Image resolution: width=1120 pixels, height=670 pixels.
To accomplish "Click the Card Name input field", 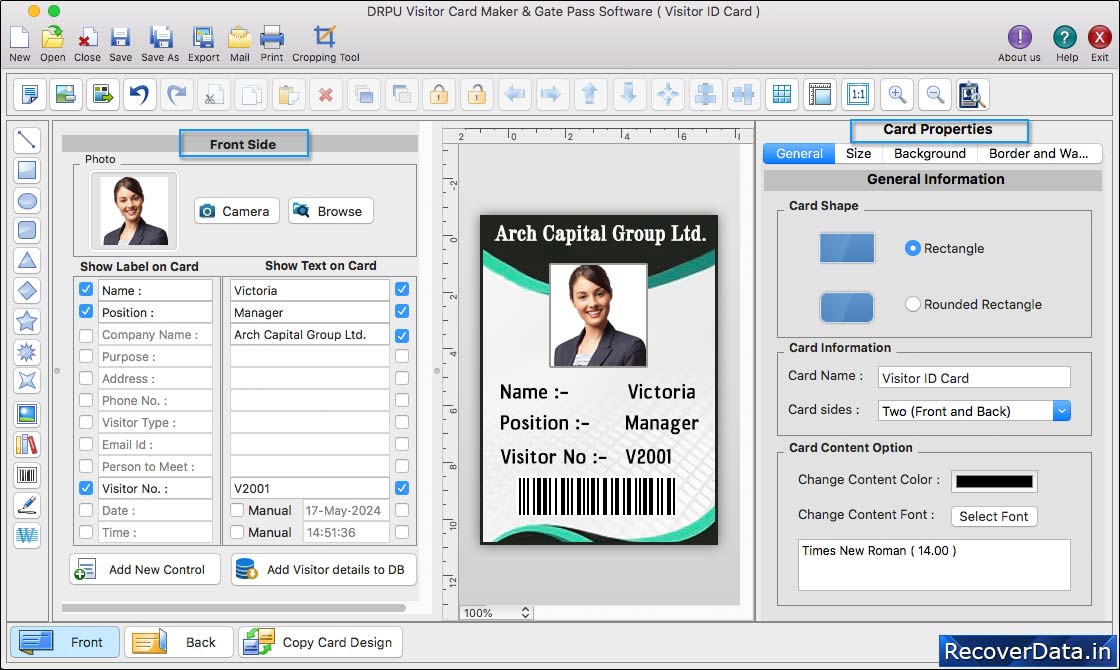I will coord(974,378).
